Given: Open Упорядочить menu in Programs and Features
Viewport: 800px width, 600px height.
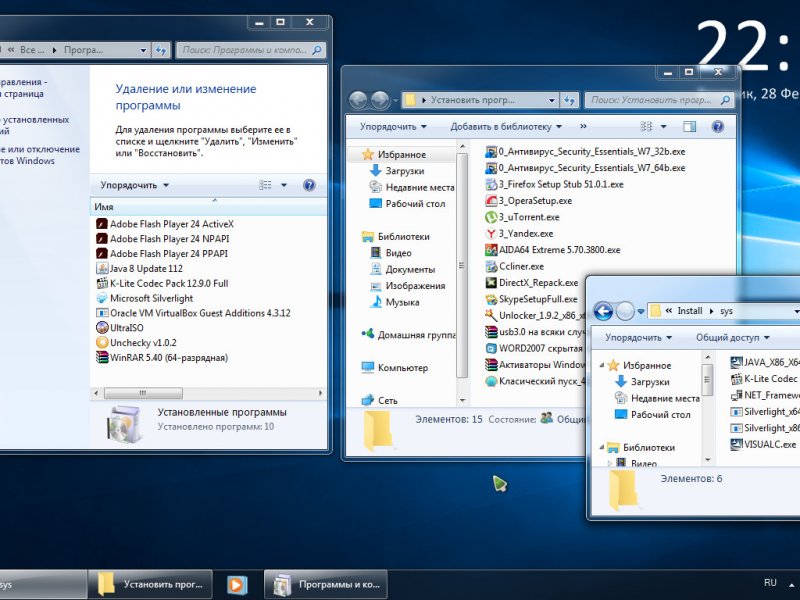Looking at the screenshot, I should point(135,185).
